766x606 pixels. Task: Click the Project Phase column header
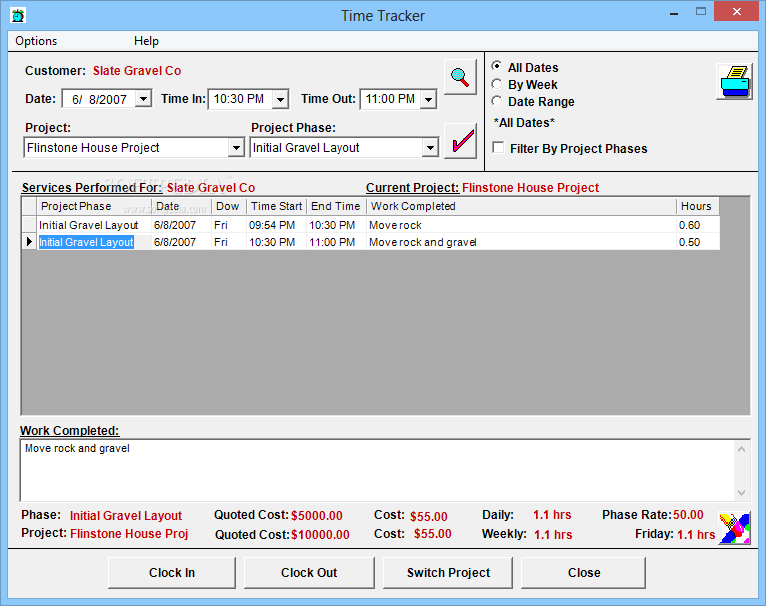coord(94,206)
